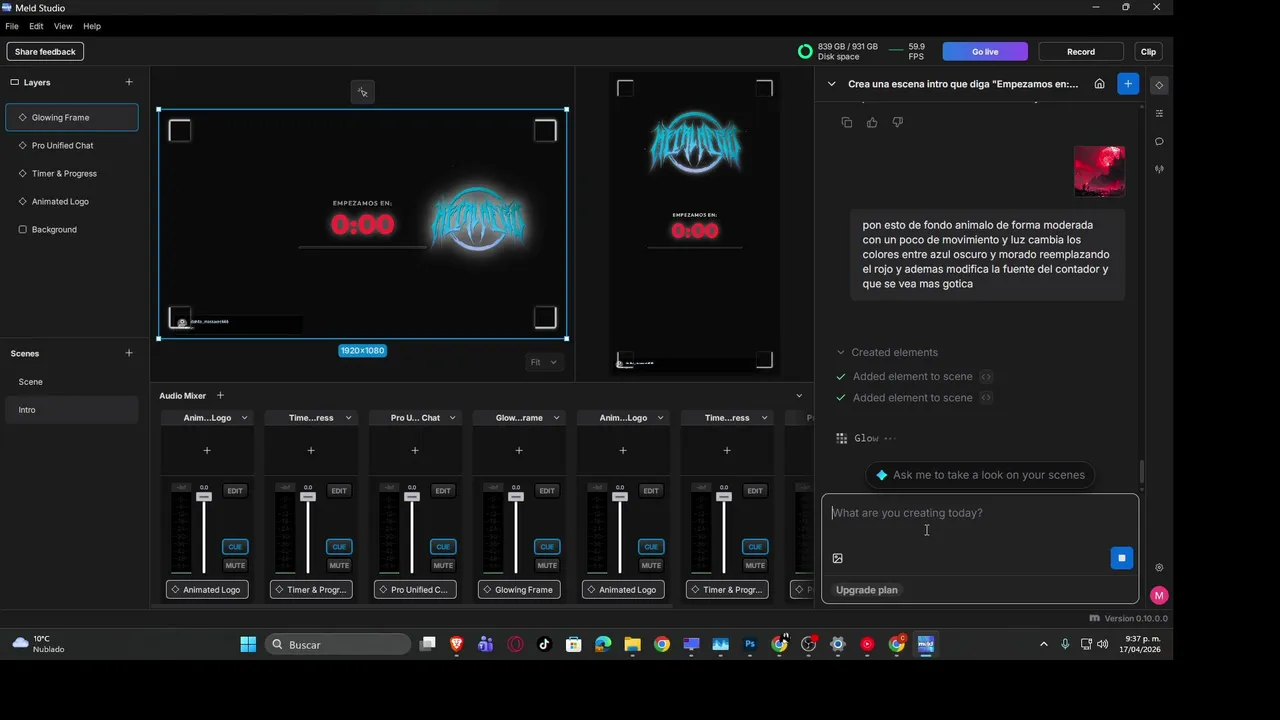Click the Glowing Frame volume fader

[516, 497]
